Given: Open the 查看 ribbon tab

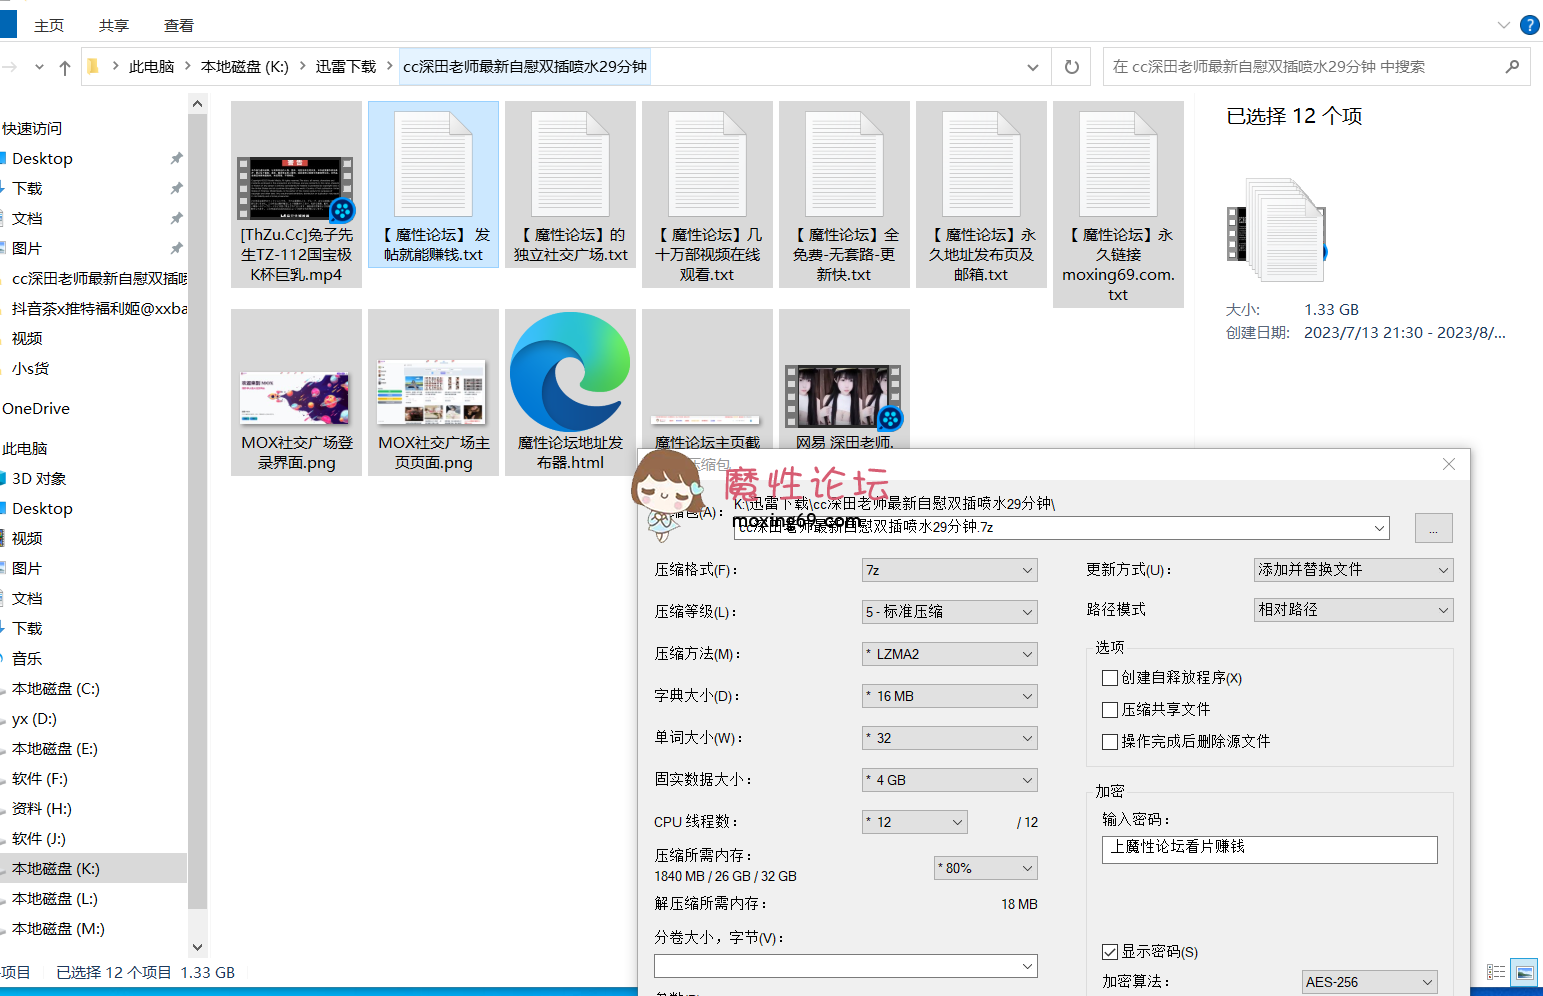Looking at the screenshot, I should 179,25.
